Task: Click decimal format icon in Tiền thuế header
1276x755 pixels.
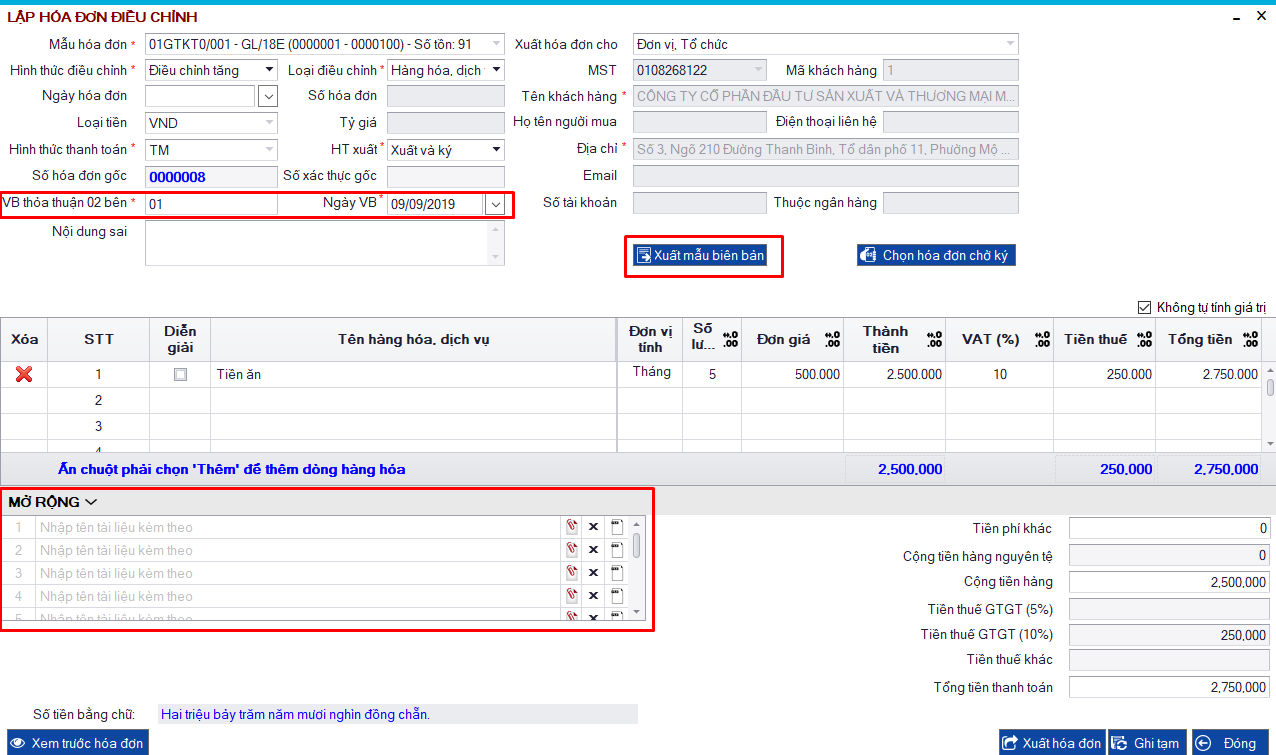Action: tap(1145, 340)
